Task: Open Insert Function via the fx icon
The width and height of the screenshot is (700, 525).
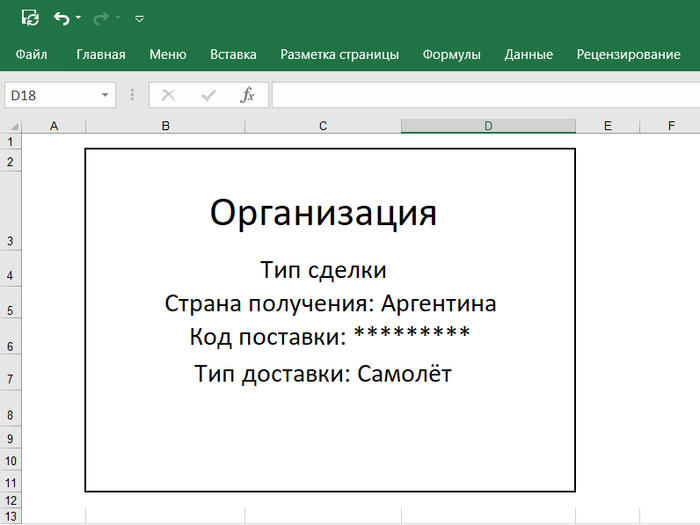Action: pyautogui.click(x=247, y=95)
